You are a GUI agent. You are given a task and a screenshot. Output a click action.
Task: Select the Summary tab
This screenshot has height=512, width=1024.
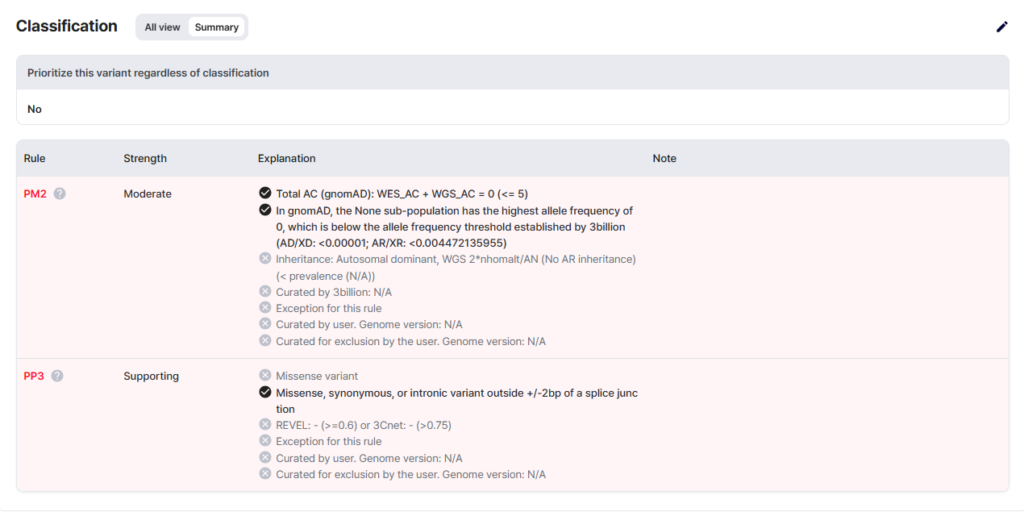pos(216,27)
